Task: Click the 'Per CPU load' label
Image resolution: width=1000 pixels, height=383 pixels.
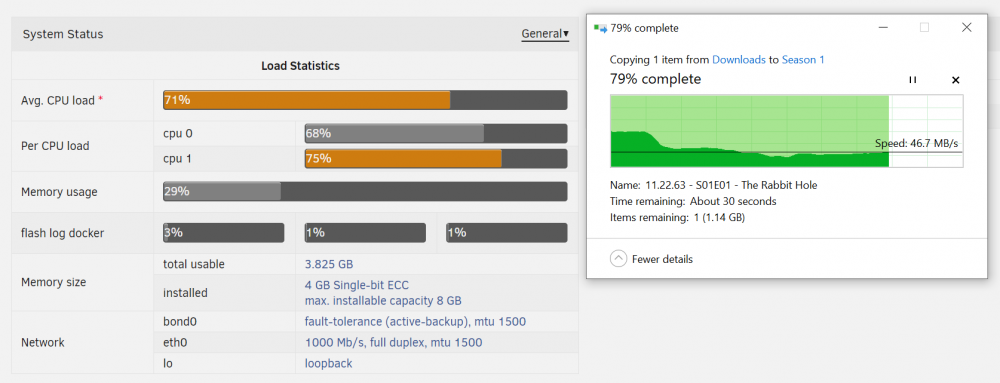Action: [55, 145]
